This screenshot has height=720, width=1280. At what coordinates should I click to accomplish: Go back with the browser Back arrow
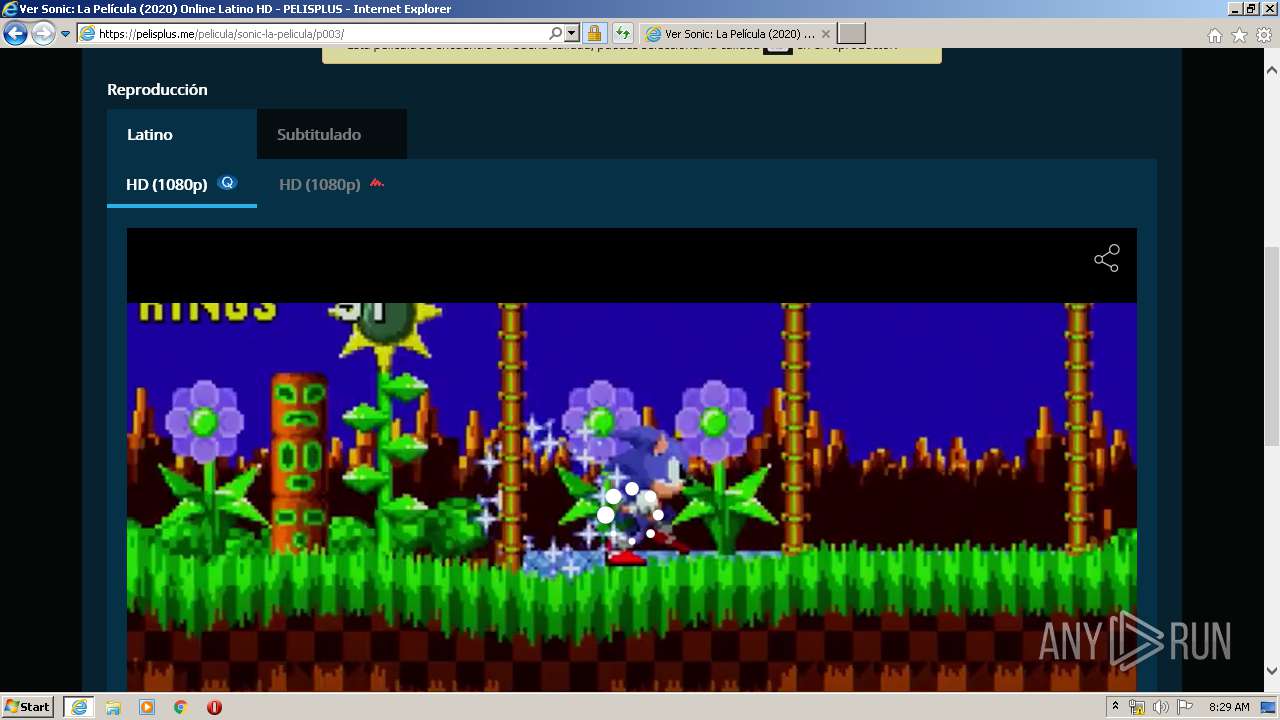[x=15, y=34]
